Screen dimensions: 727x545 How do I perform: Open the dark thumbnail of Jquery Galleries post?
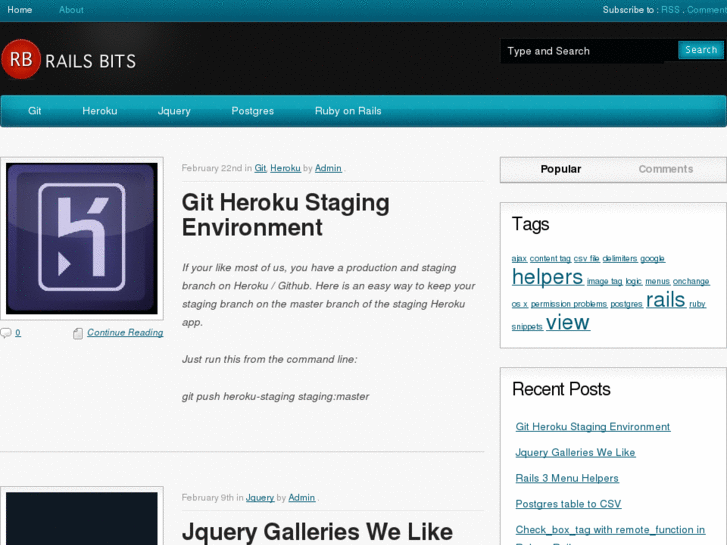coord(82,519)
